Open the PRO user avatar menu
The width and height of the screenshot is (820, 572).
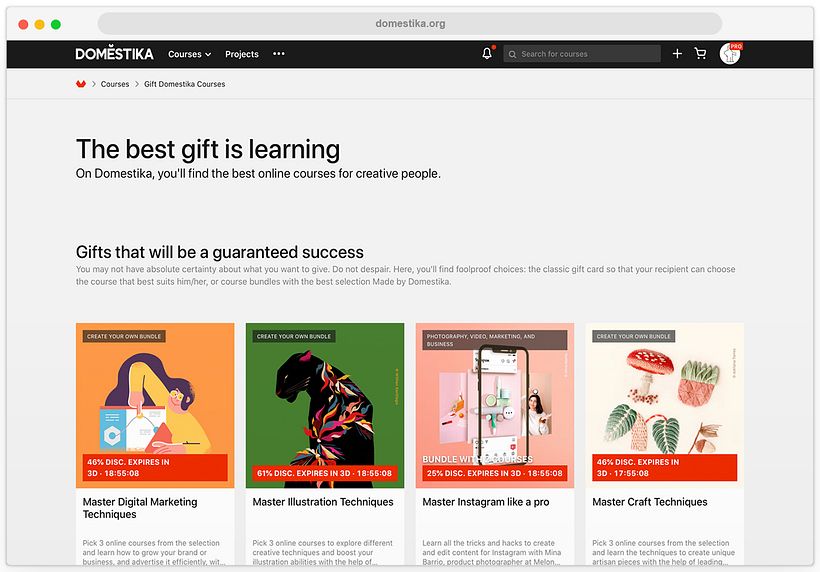point(730,53)
